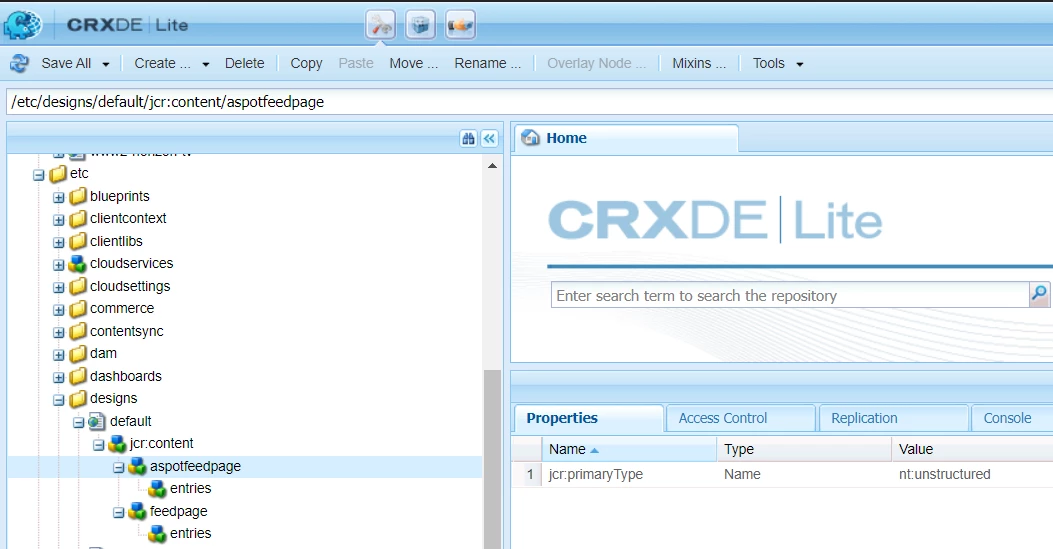This screenshot has height=549, width=1053.
Task: Select the aspotfeedpage node icon
Action: click(138, 466)
